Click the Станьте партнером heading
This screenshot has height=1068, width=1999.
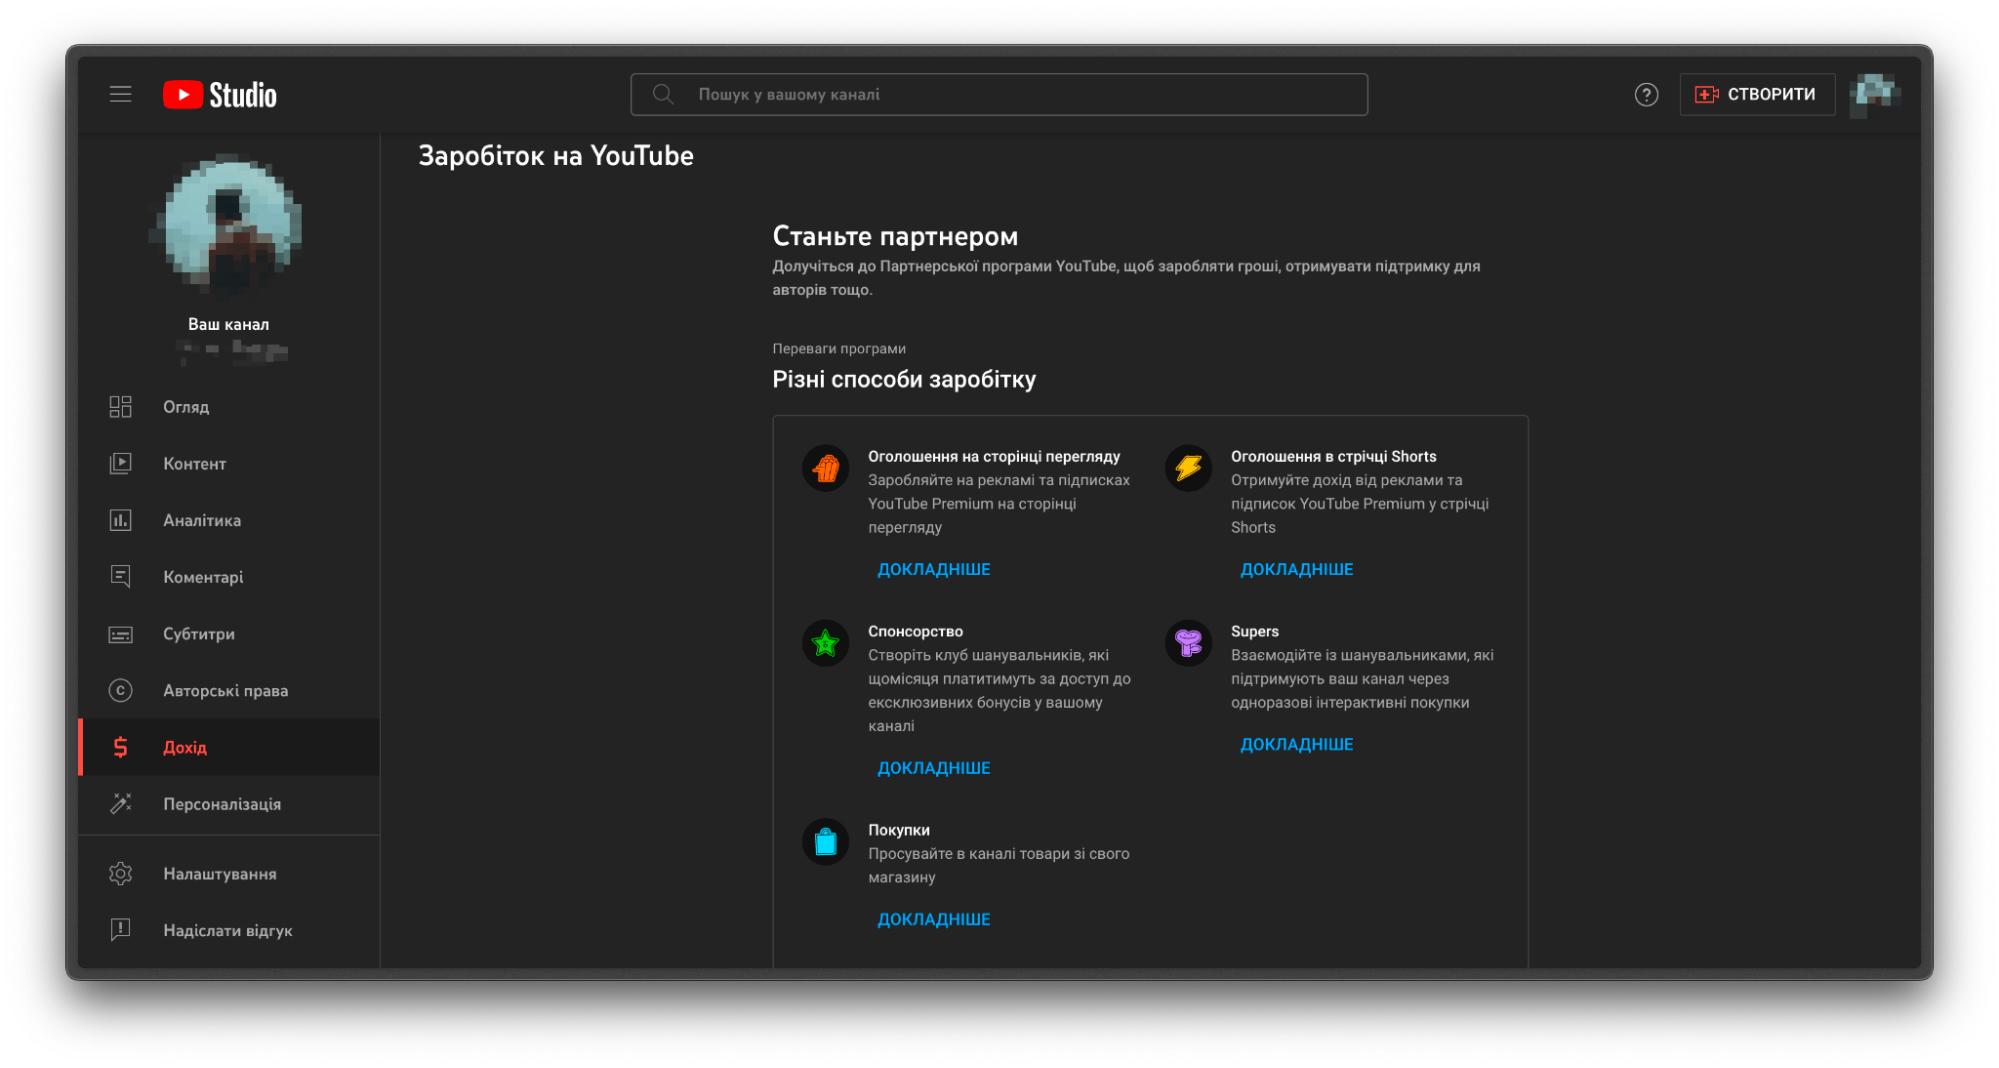(x=895, y=236)
